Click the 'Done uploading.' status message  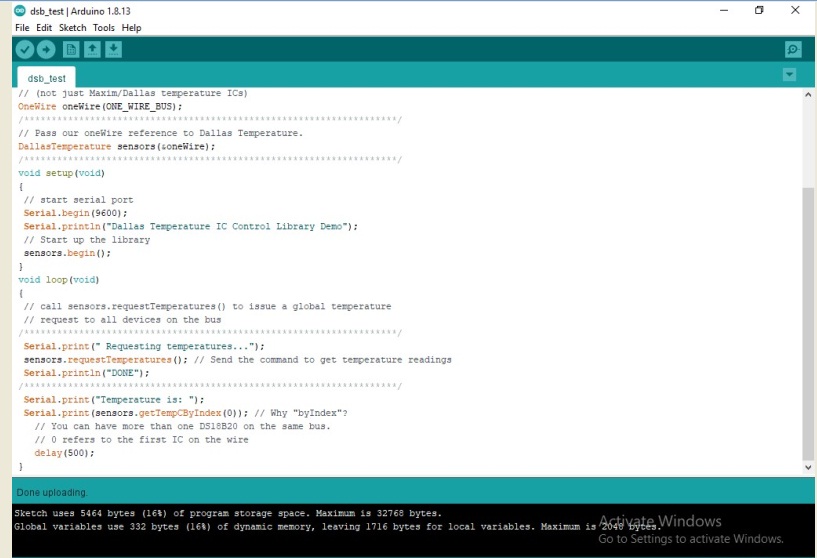[x=52, y=492]
